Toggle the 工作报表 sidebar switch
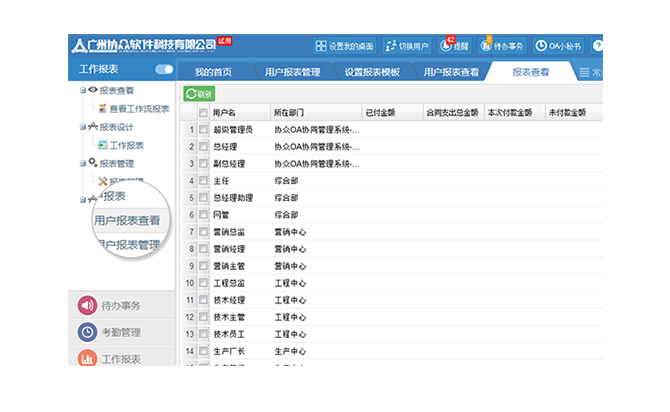The height and width of the screenshot is (412, 670). [164, 70]
